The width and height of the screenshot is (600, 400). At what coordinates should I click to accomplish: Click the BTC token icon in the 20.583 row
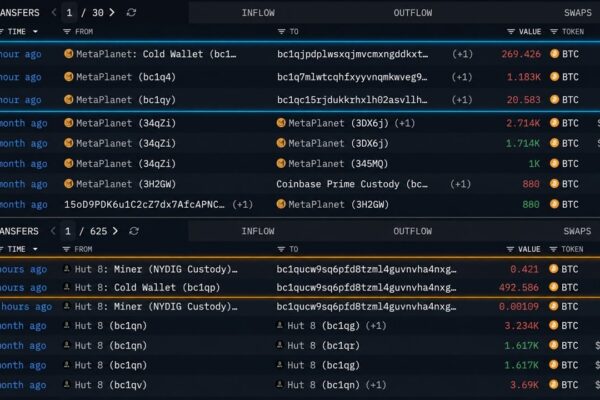pos(554,100)
